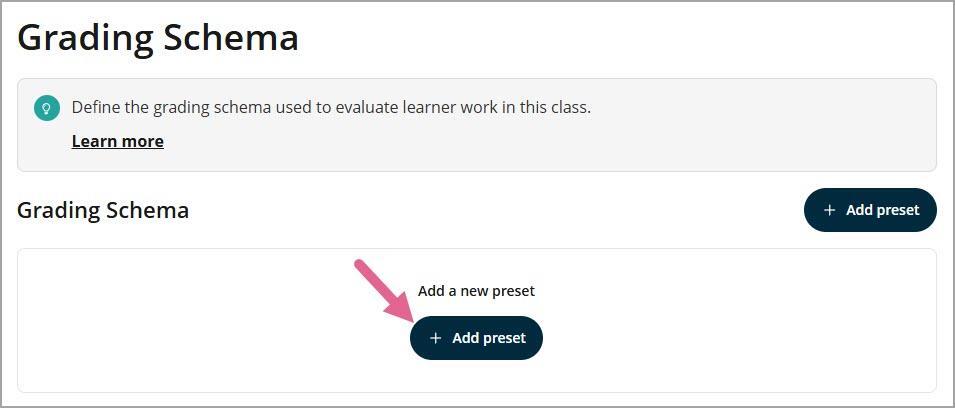Viewport: 955px width, 408px height.
Task: Click the word 'Add' in the center button
Action: coord(466,338)
